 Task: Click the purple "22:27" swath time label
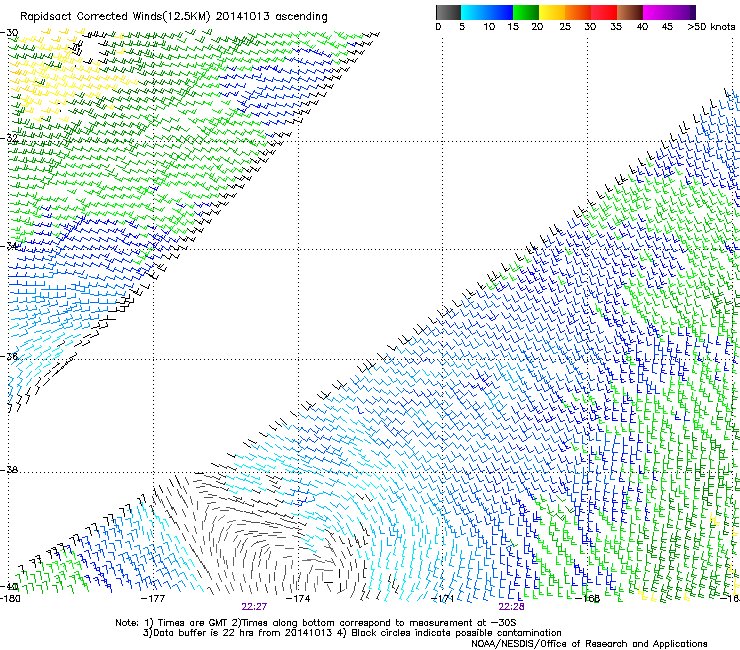[x=254, y=607]
